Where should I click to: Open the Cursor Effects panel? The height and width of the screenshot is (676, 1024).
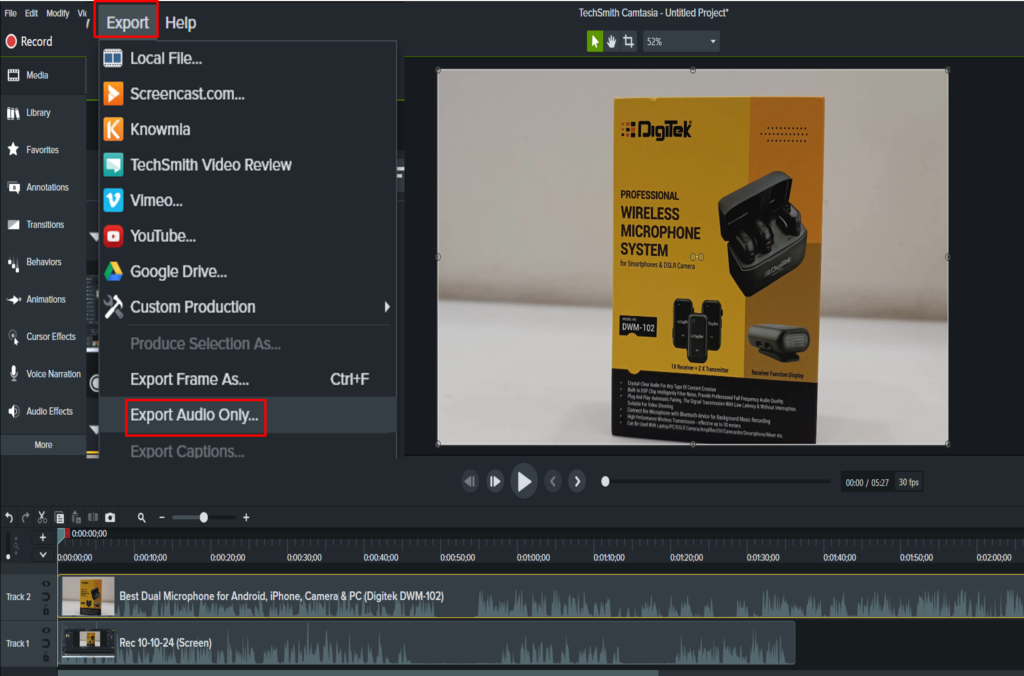[x=42, y=336]
